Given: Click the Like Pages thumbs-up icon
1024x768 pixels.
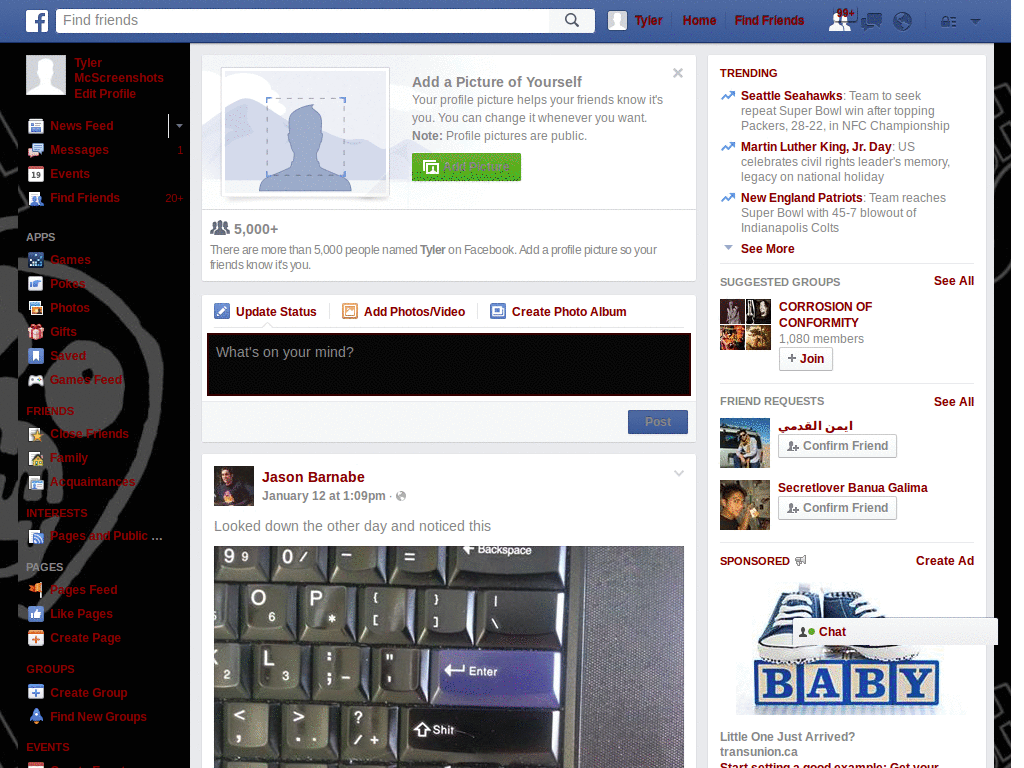Looking at the screenshot, I should click(36, 614).
